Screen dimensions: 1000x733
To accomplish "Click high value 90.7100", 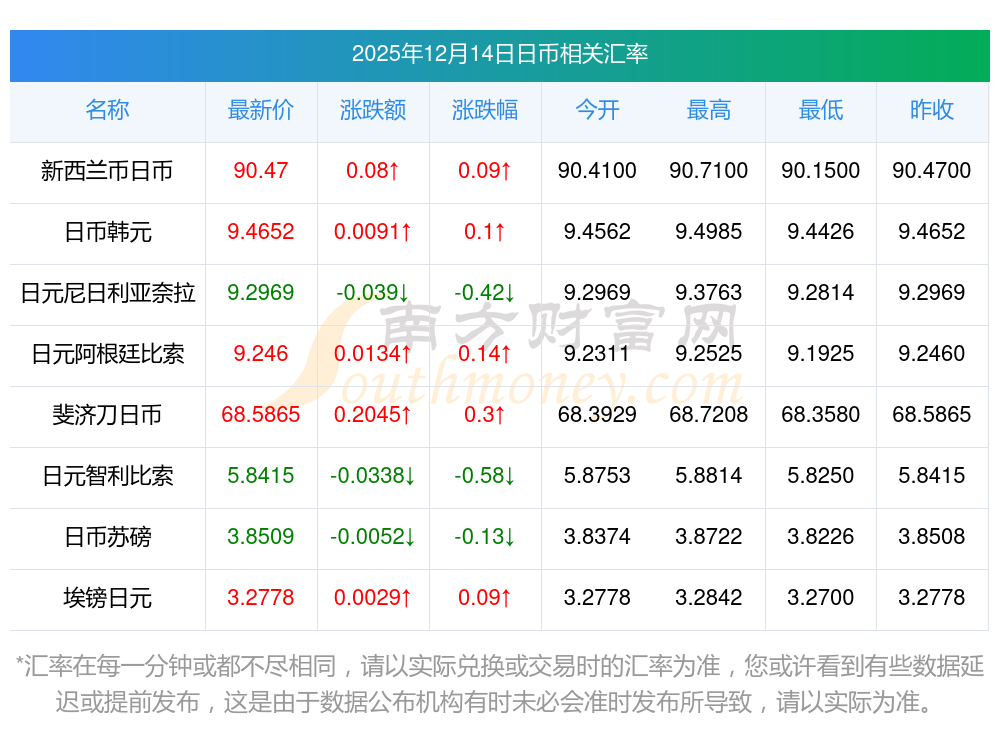I will [x=709, y=170].
